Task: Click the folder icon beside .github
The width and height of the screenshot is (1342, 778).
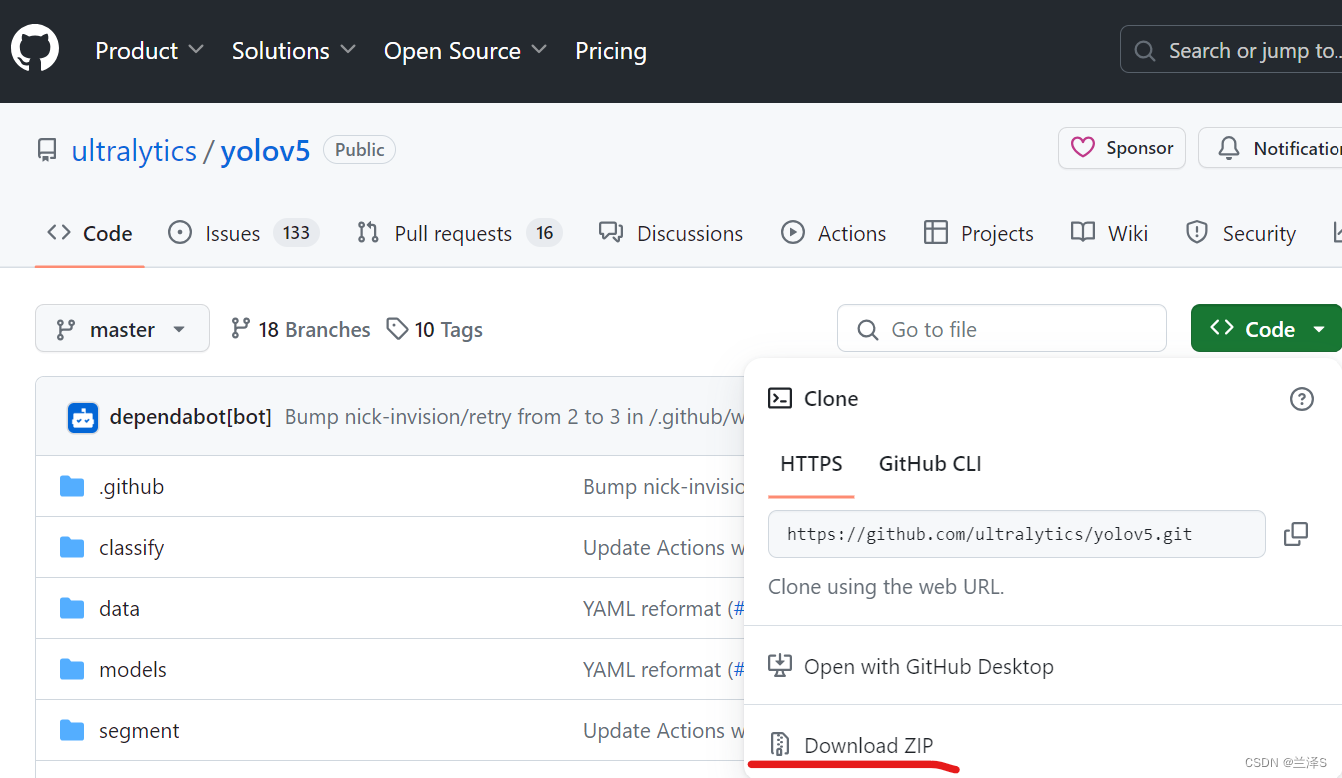Action: (x=72, y=487)
